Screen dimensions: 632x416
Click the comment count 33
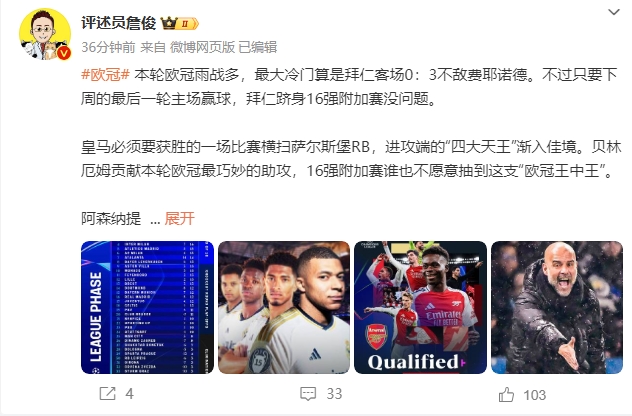tap(334, 394)
